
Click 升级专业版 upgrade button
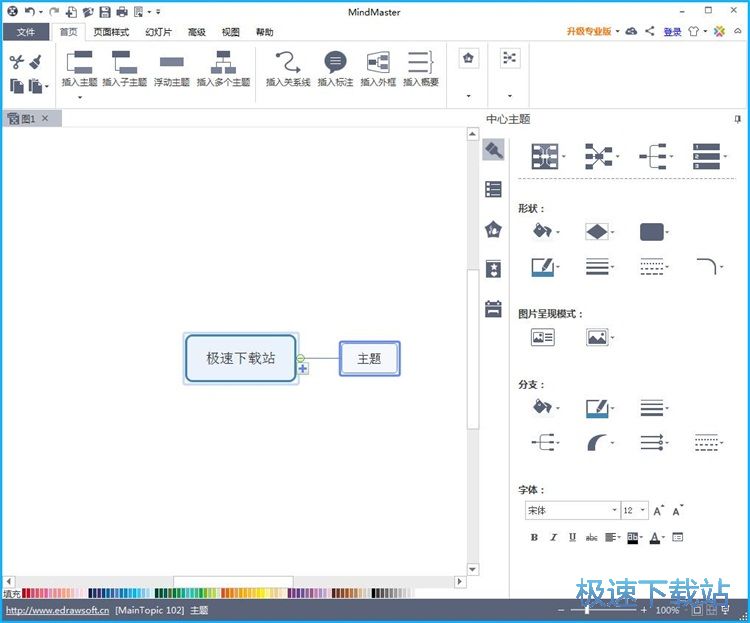[x=590, y=32]
